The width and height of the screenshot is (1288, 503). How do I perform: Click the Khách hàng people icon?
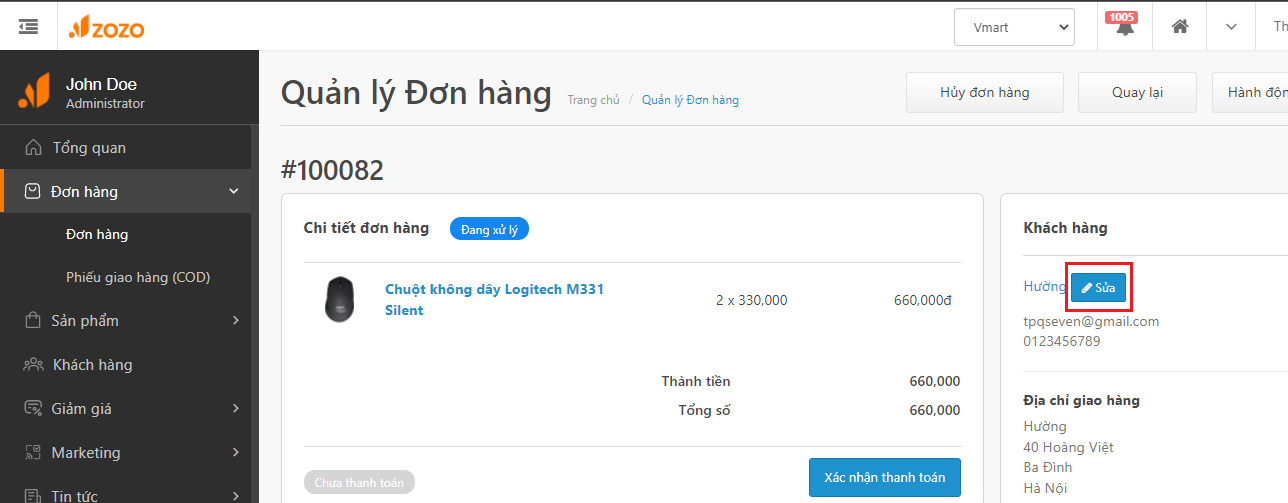point(33,365)
